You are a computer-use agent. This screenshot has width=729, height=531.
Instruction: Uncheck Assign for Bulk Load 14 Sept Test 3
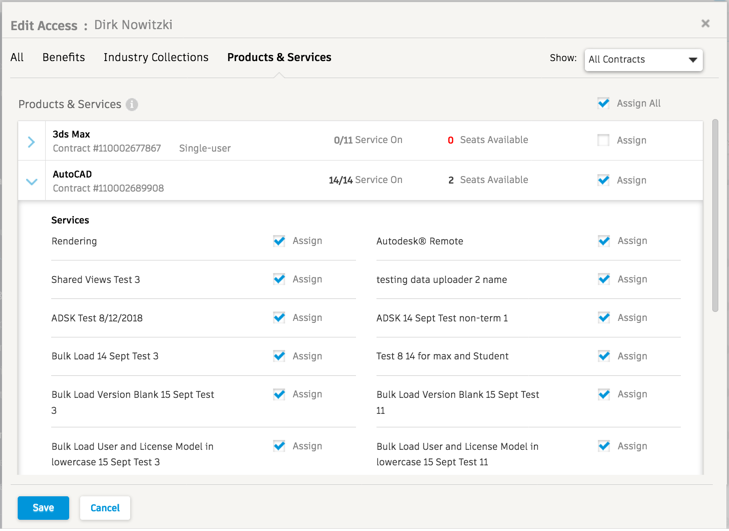pyautogui.click(x=279, y=356)
